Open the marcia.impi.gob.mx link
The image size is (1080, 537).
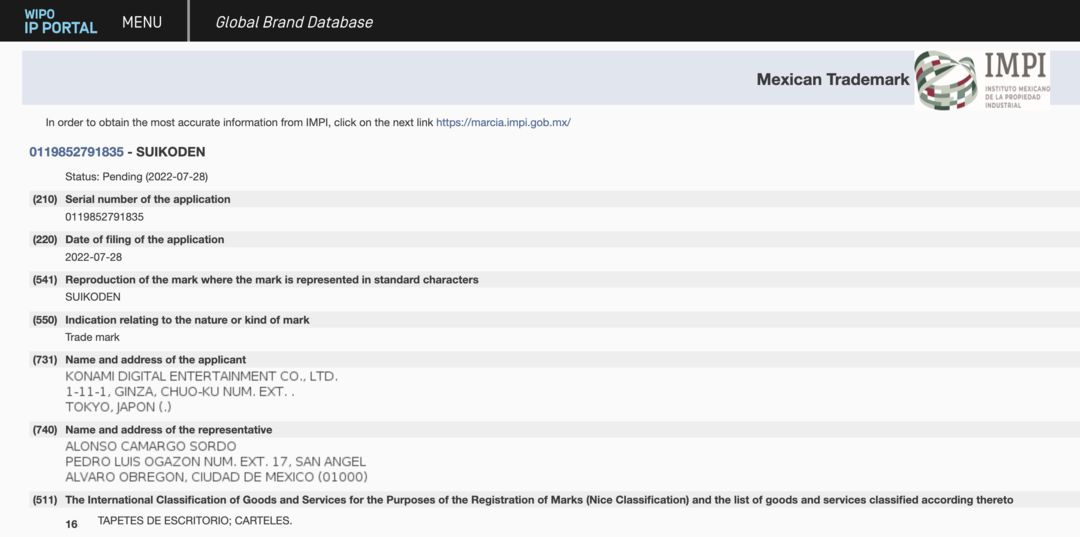tap(503, 123)
